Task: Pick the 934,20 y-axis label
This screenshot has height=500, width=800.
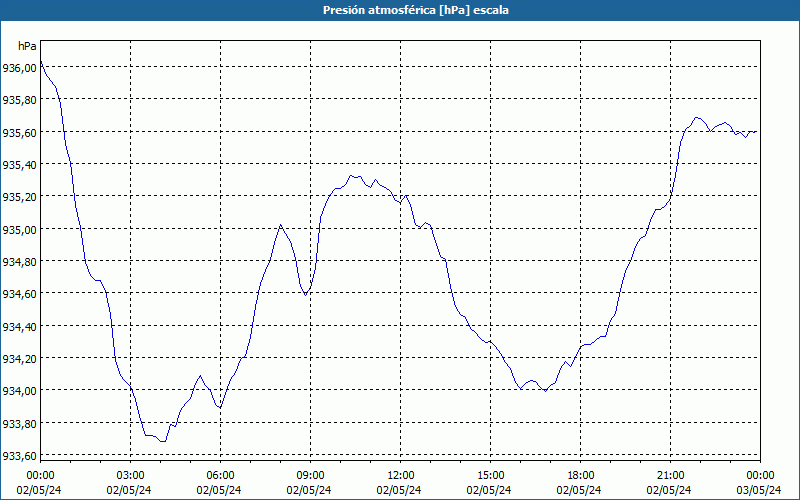Action: tap(19, 358)
